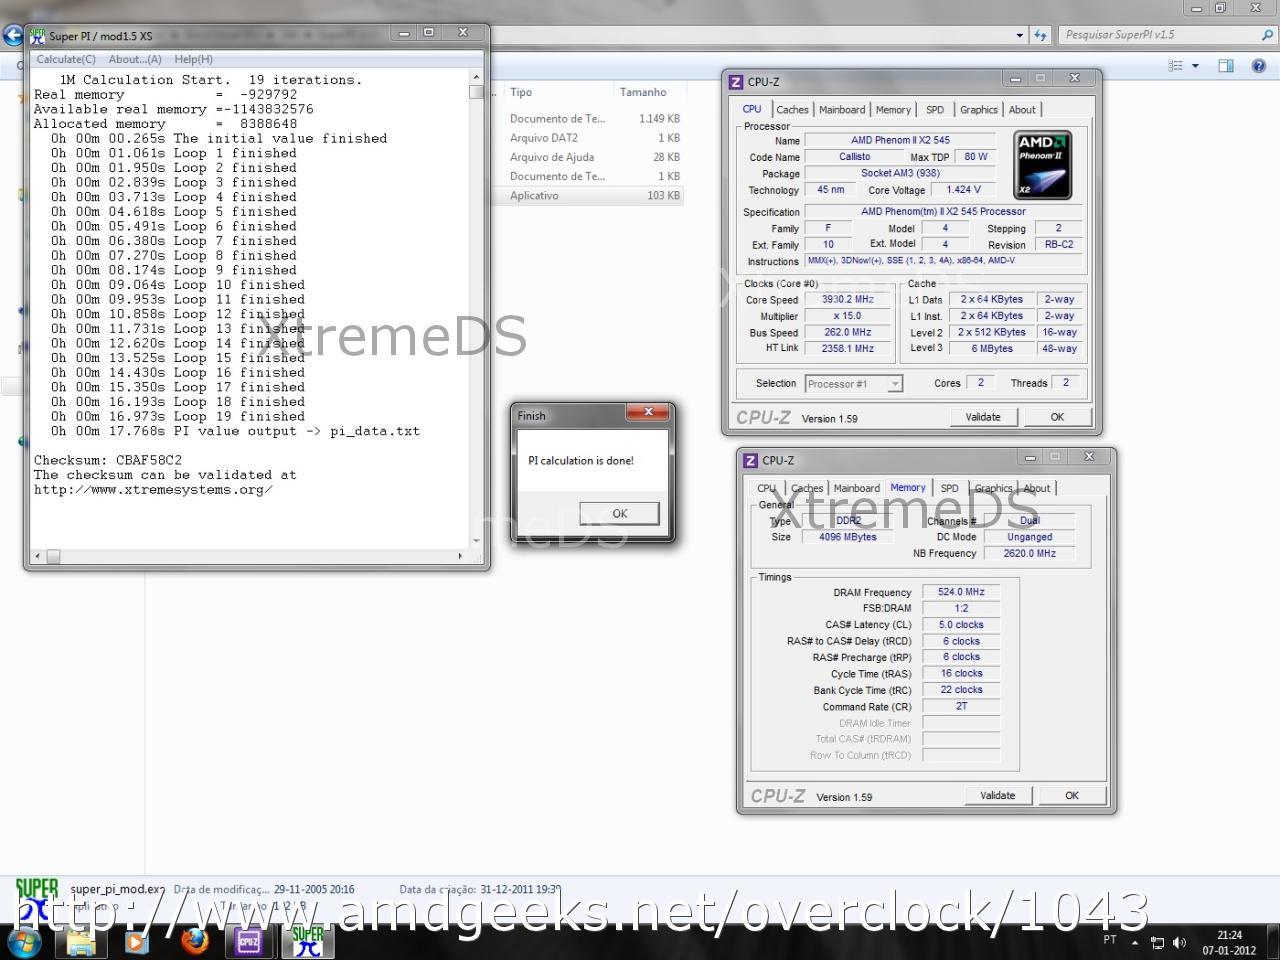1280x960 pixels.
Task: Click the Explorer back arrow button
Action: (x=12, y=36)
